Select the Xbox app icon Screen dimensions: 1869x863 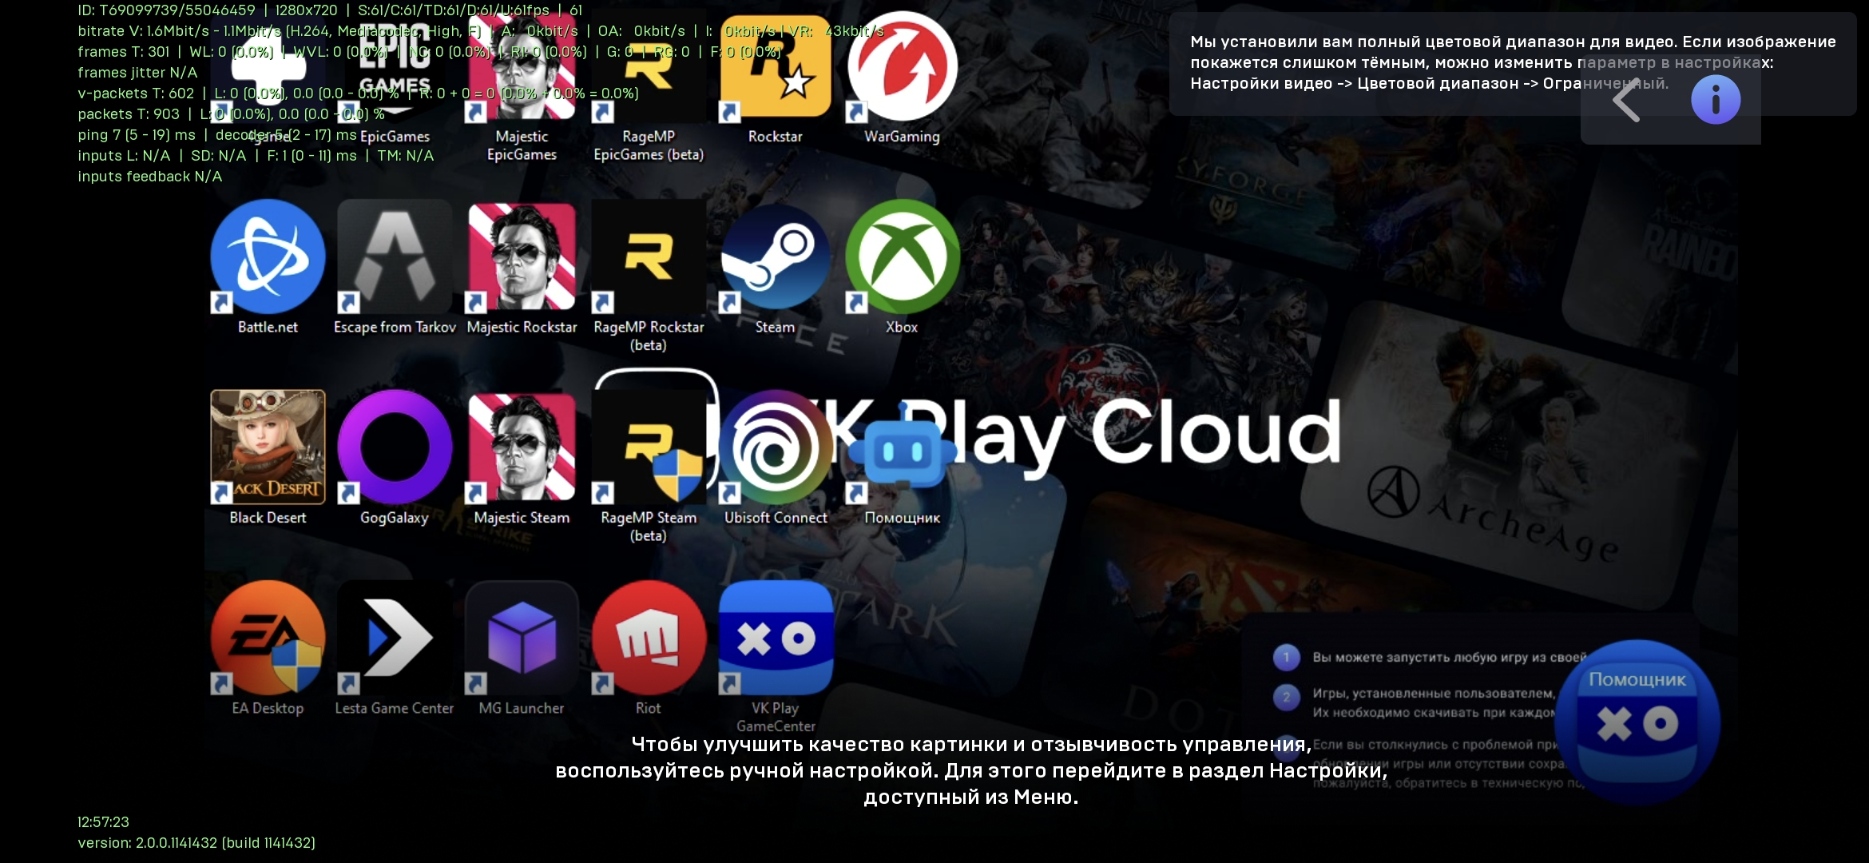[x=902, y=267]
